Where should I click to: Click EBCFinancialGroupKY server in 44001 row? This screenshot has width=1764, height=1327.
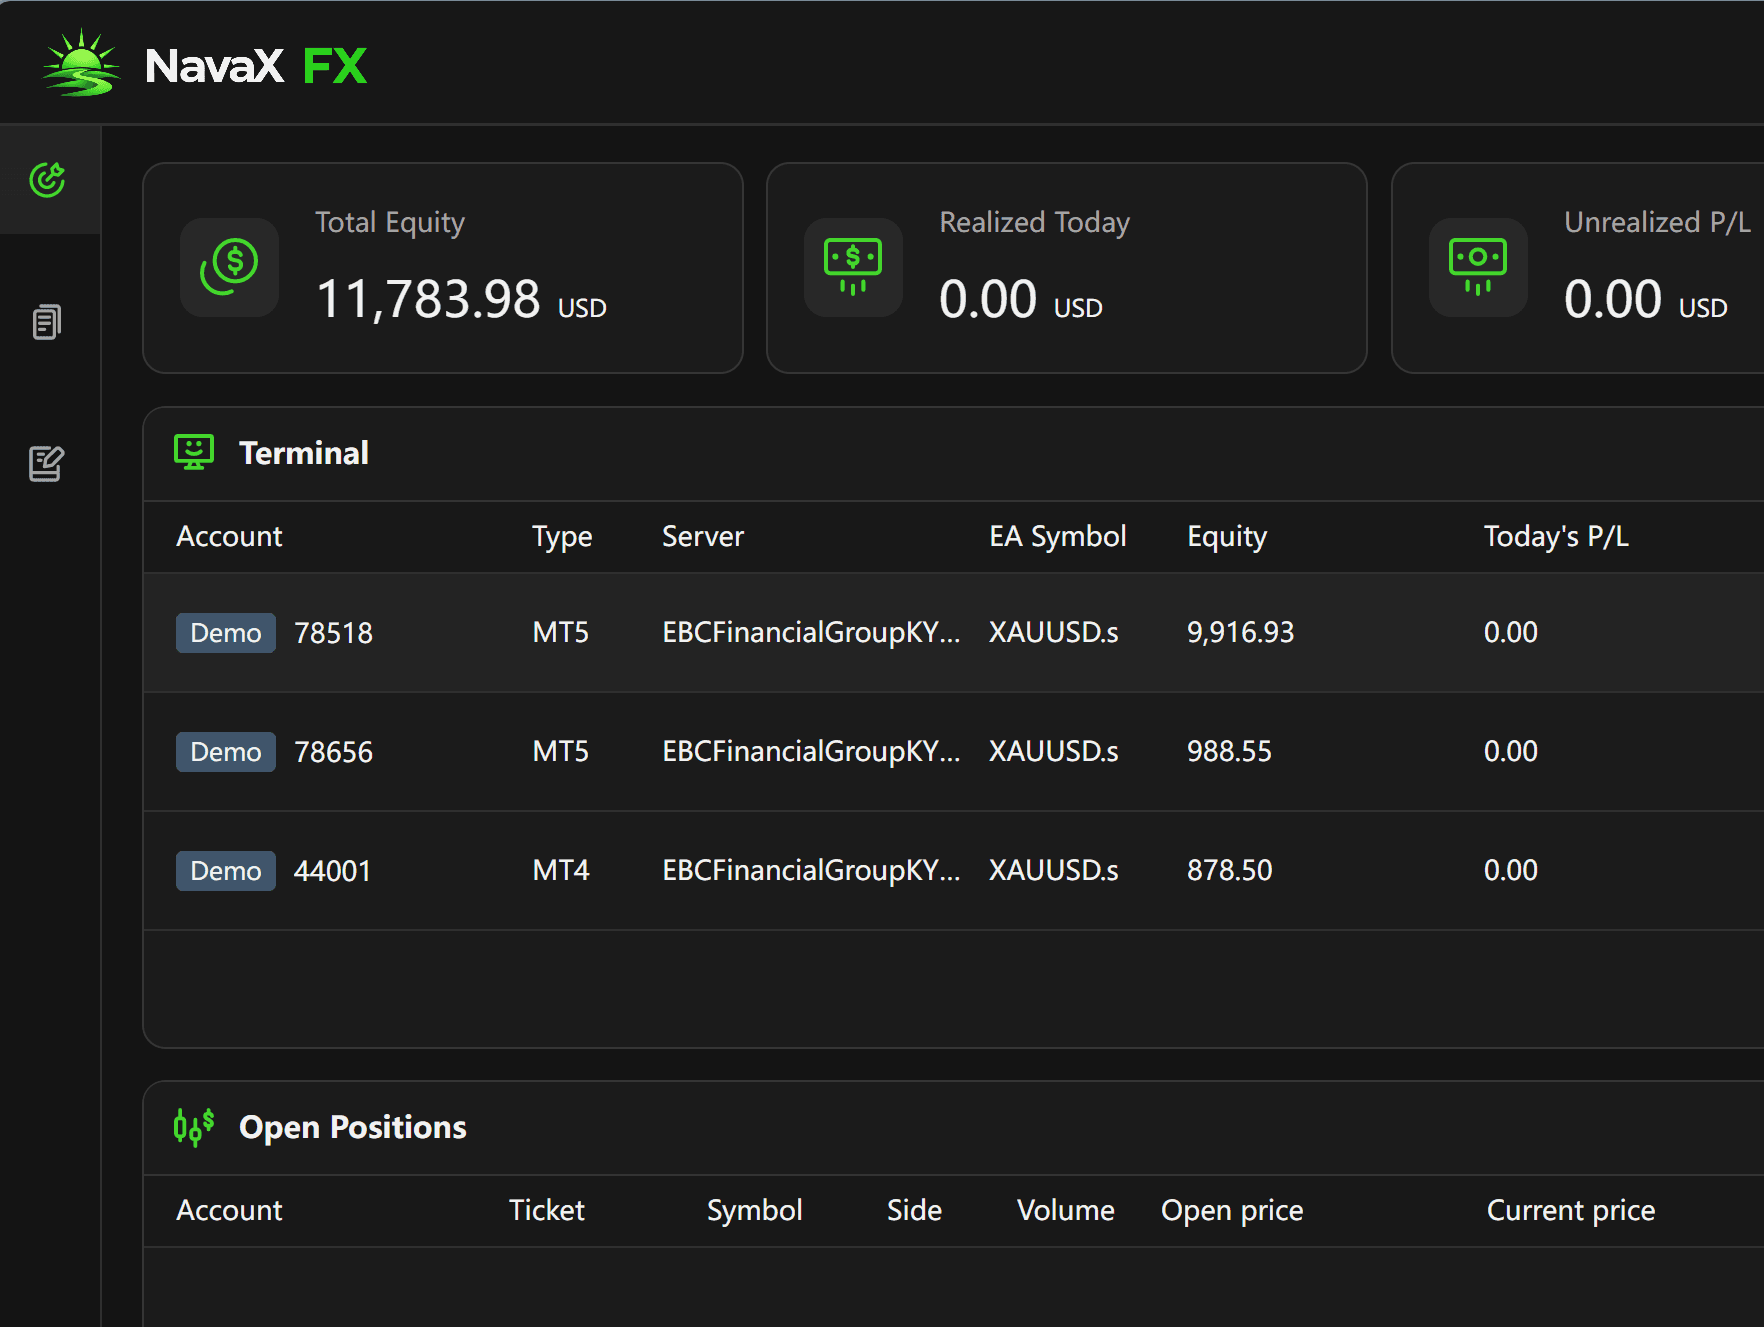[x=811, y=870]
